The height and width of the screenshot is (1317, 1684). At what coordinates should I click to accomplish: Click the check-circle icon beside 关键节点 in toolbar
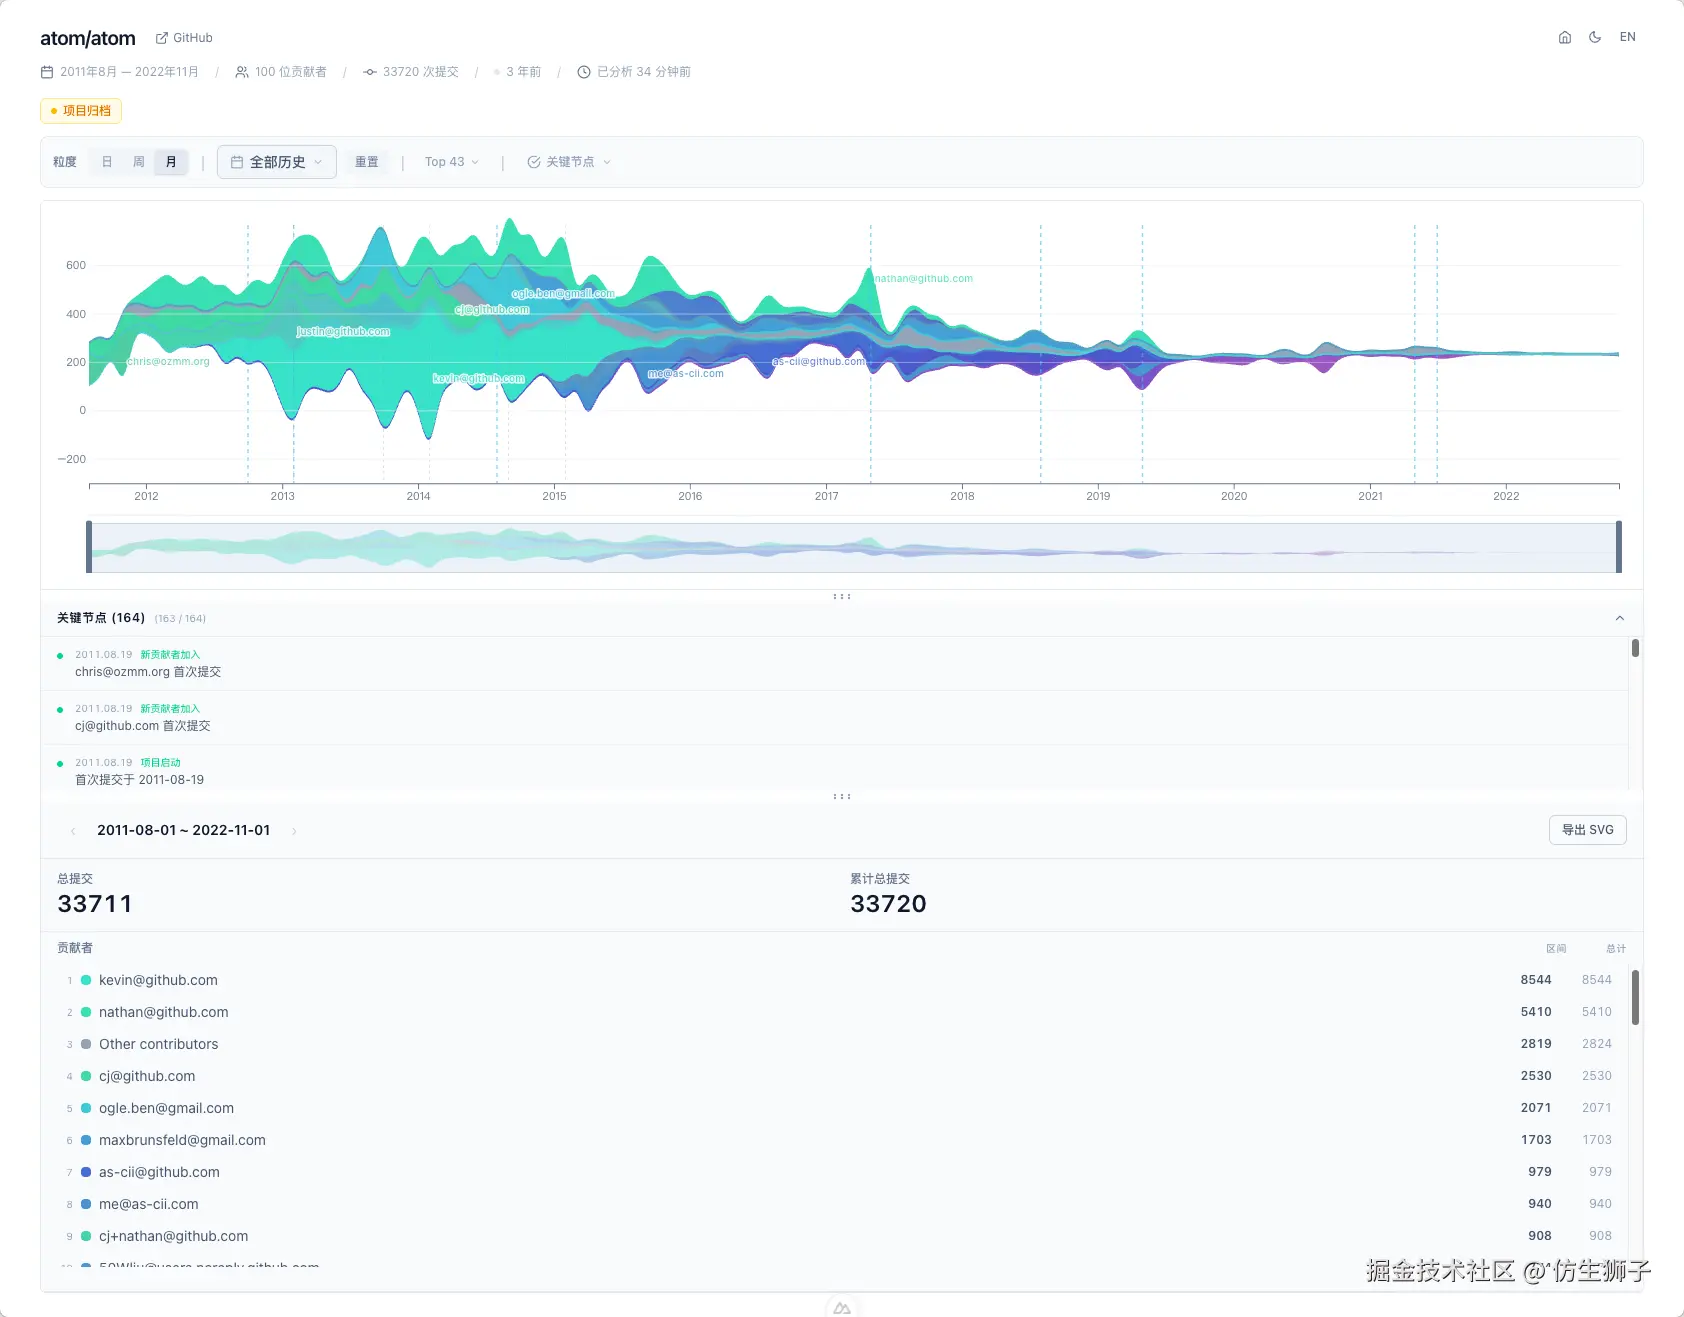click(534, 162)
